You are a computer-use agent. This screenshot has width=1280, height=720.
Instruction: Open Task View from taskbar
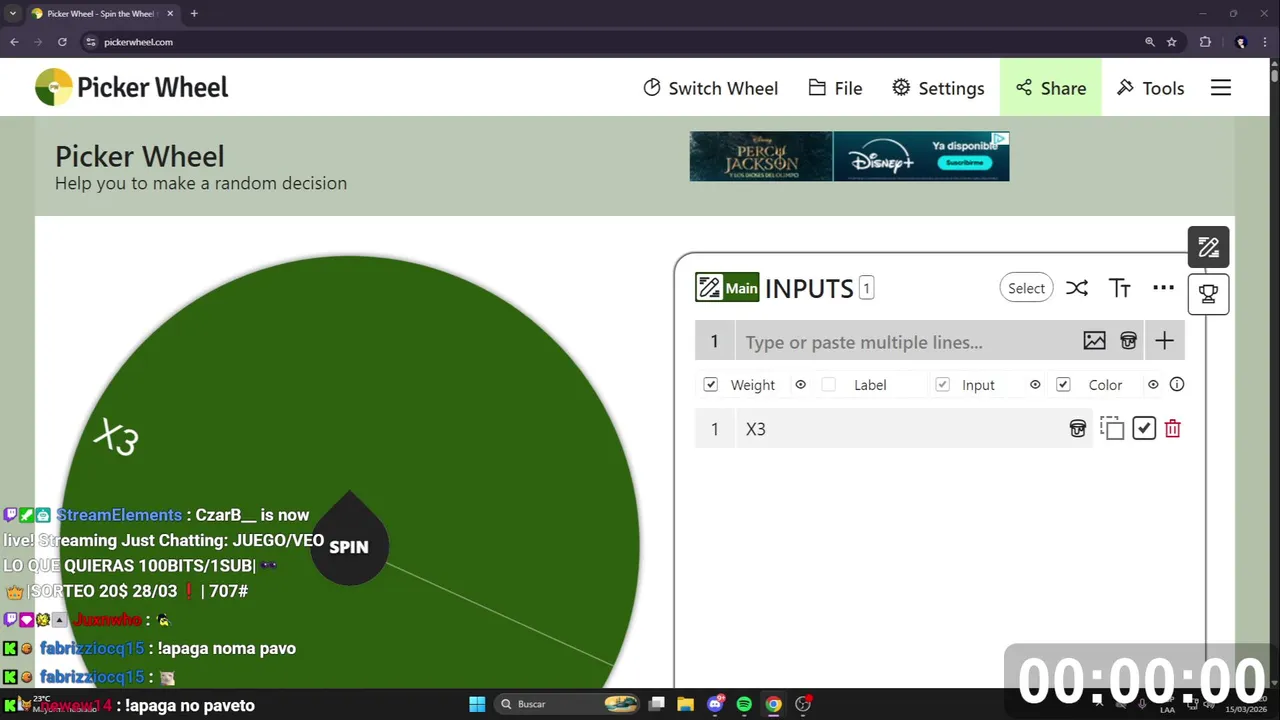click(x=656, y=704)
